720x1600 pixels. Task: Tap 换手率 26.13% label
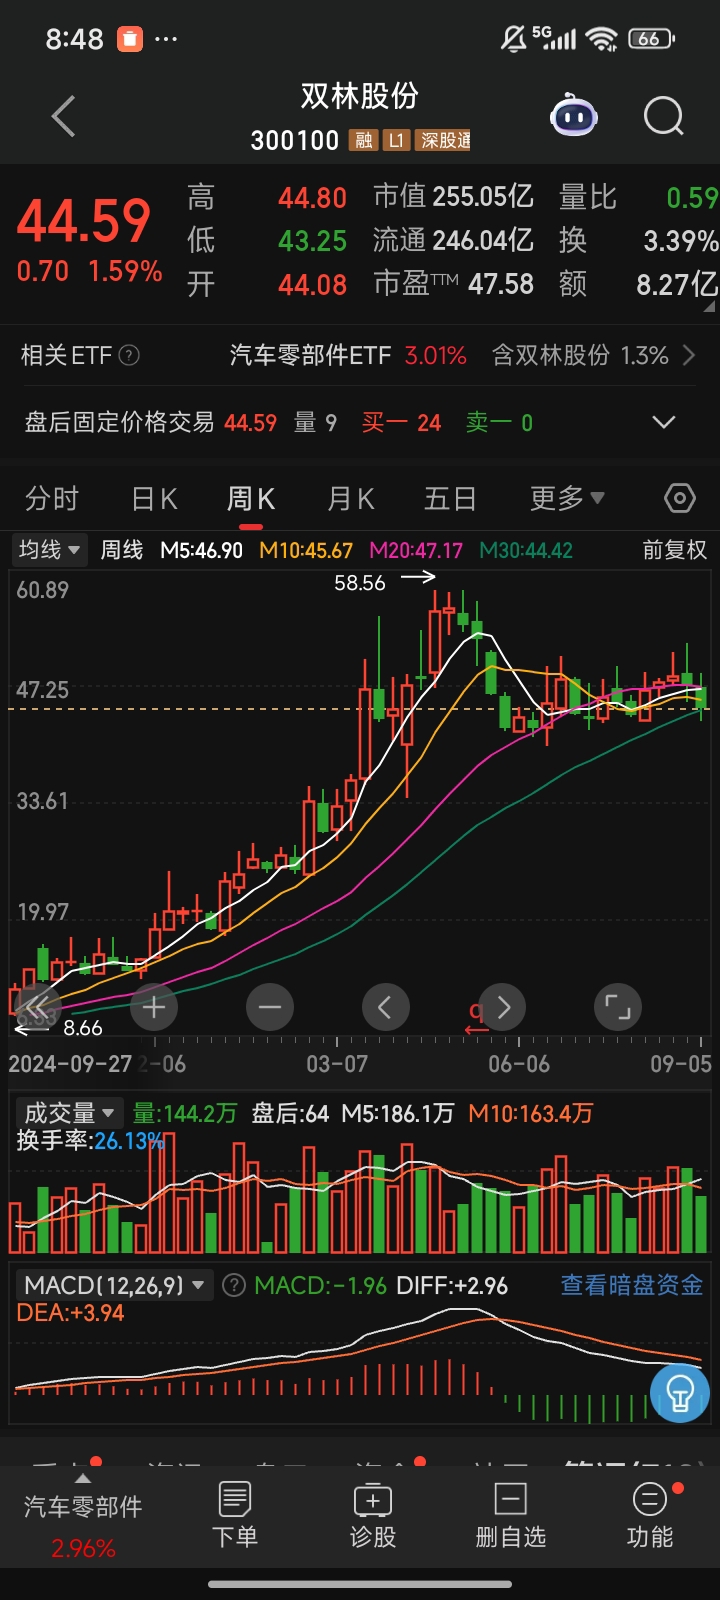tap(90, 1141)
